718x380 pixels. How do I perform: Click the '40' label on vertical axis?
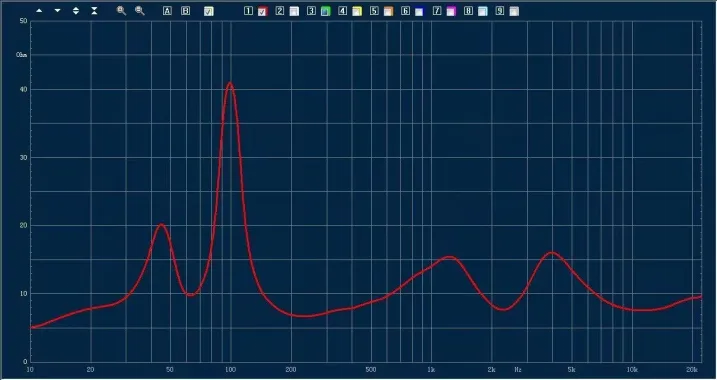[x=23, y=89]
